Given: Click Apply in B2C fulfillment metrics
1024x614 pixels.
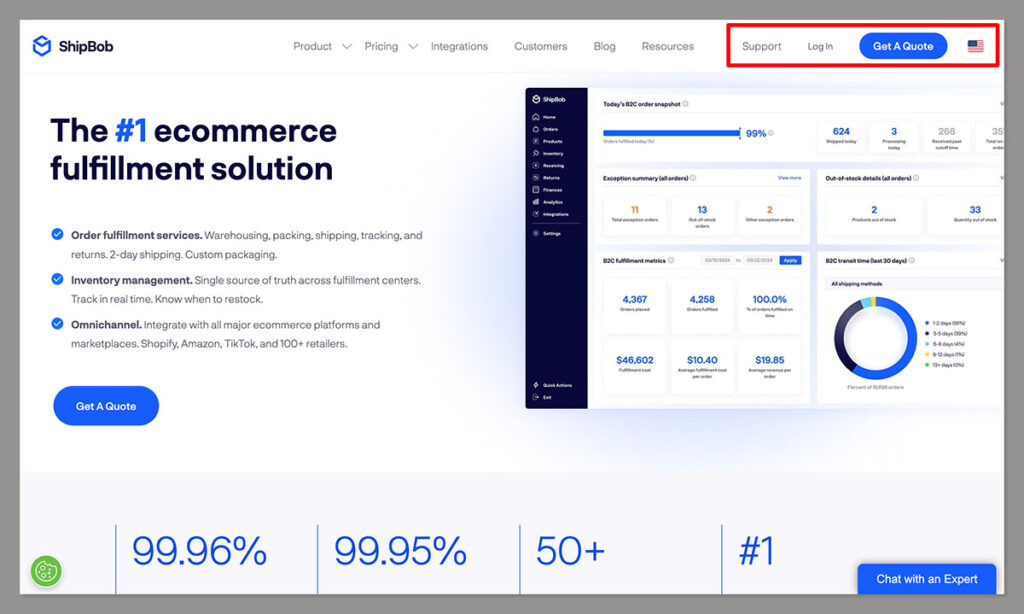Looking at the screenshot, I should click(790, 260).
